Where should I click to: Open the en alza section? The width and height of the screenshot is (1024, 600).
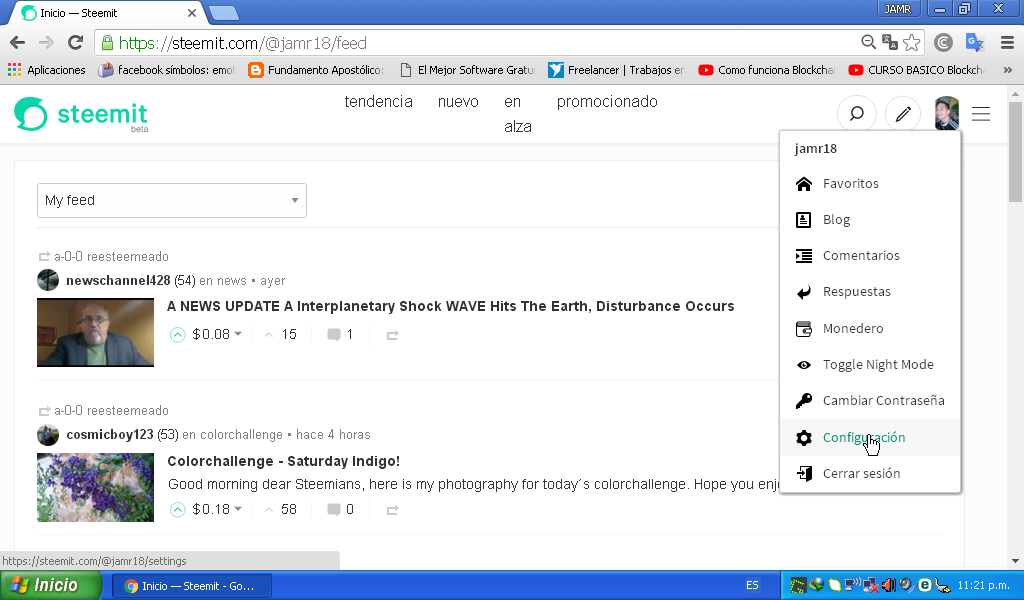[518, 114]
